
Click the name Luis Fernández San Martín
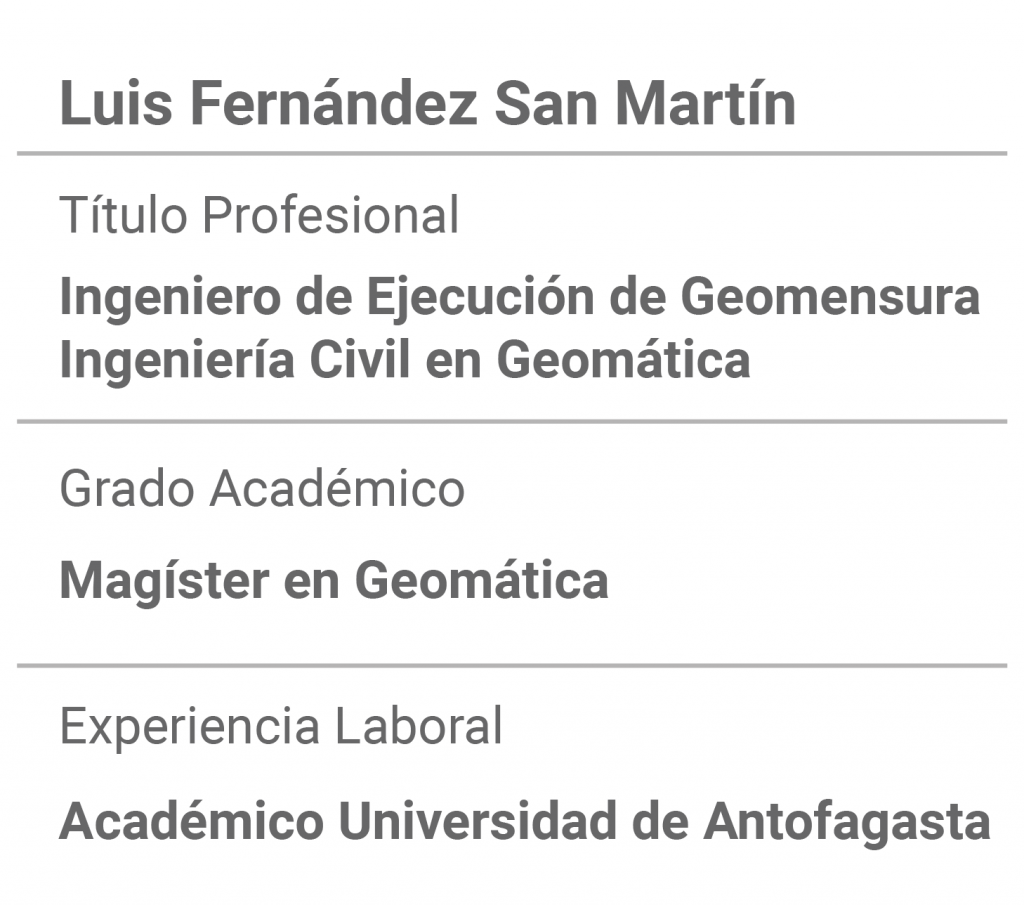(x=428, y=103)
